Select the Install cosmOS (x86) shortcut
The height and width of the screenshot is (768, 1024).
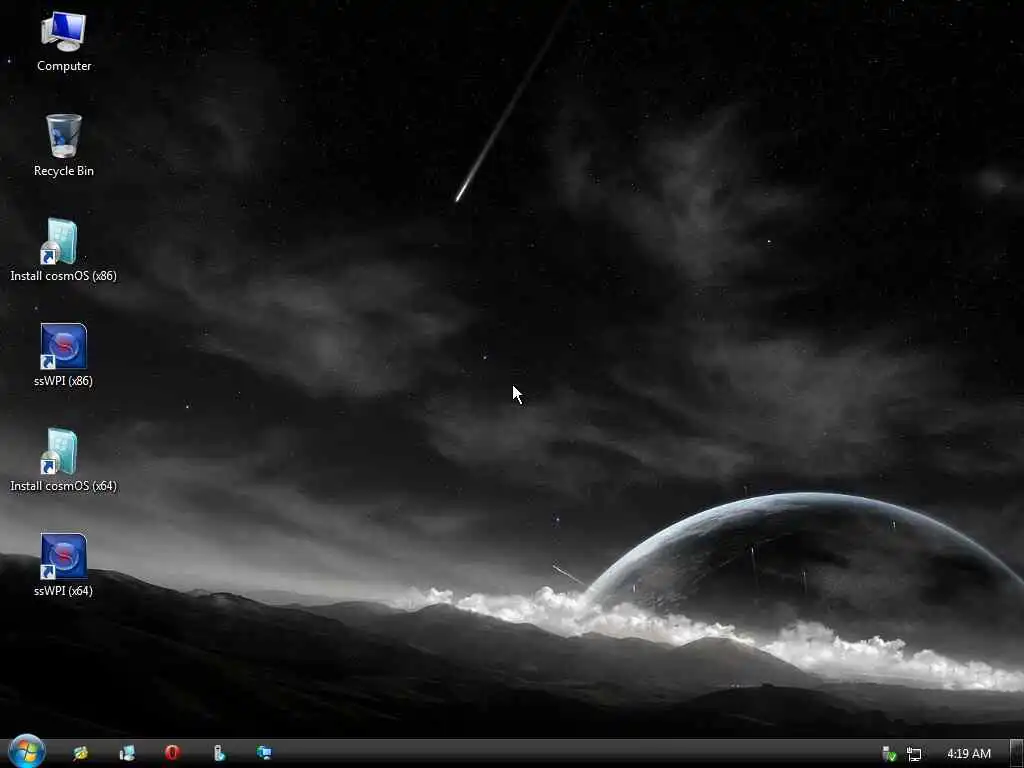pos(63,250)
